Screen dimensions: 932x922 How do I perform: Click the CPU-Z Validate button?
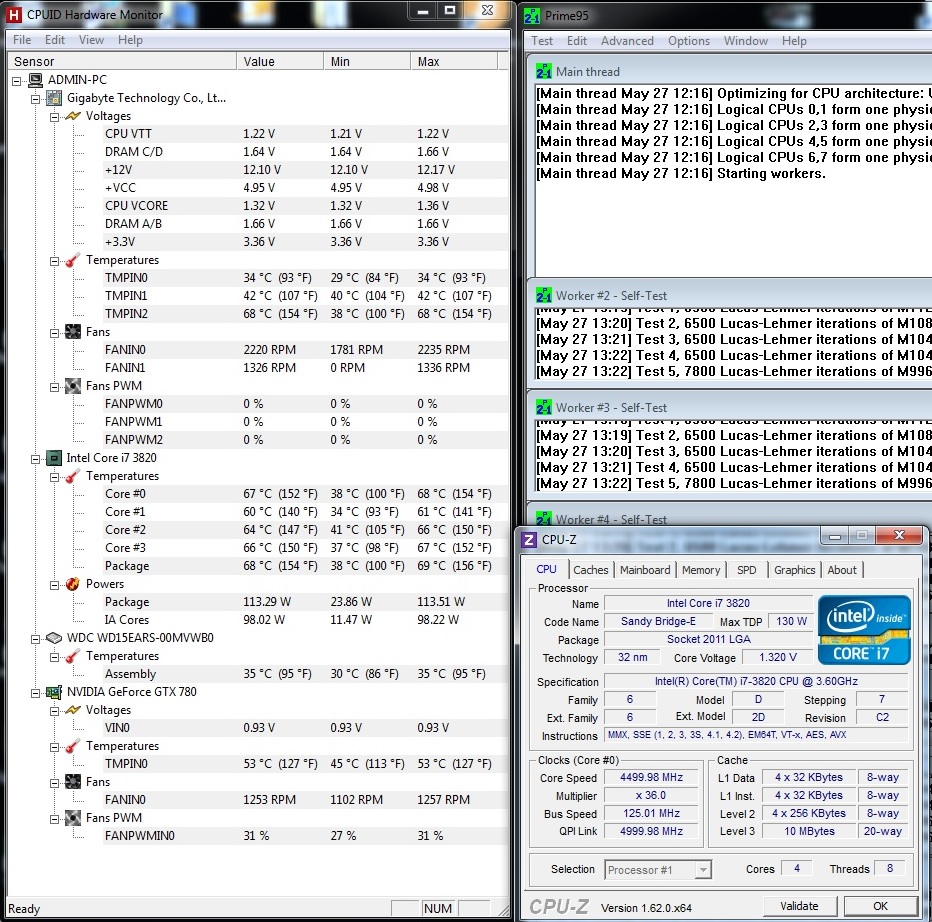point(799,906)
